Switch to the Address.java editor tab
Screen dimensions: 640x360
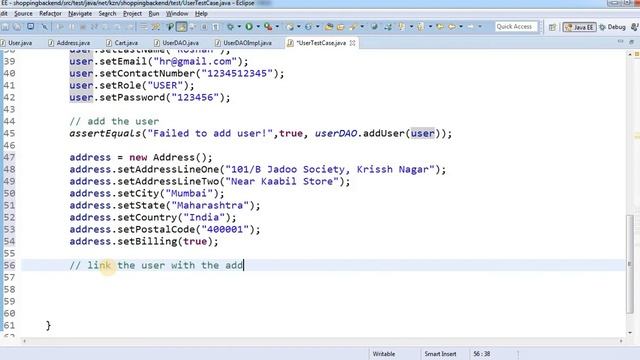69,43
